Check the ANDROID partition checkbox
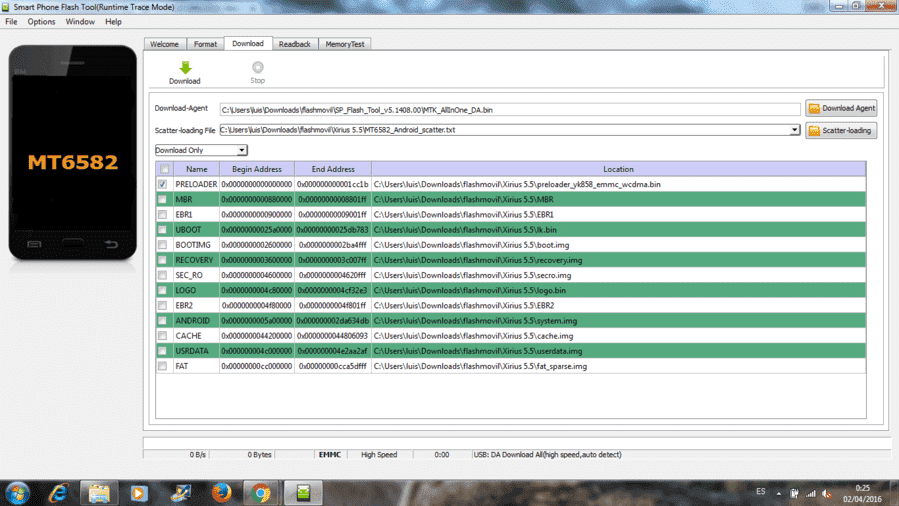The width and height of the screenshot is (899, 506). point(163,321)
